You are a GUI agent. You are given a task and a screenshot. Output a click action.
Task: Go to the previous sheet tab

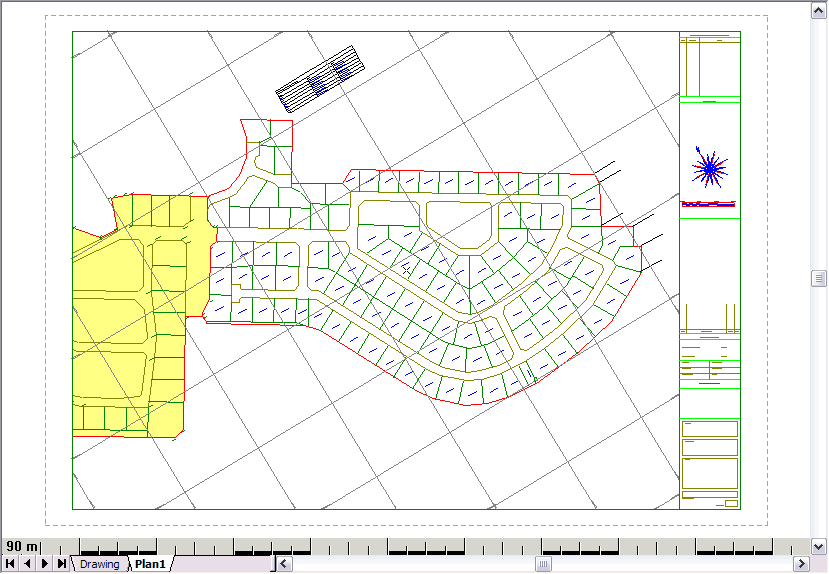pyautogui.click(x=27, y=564)
